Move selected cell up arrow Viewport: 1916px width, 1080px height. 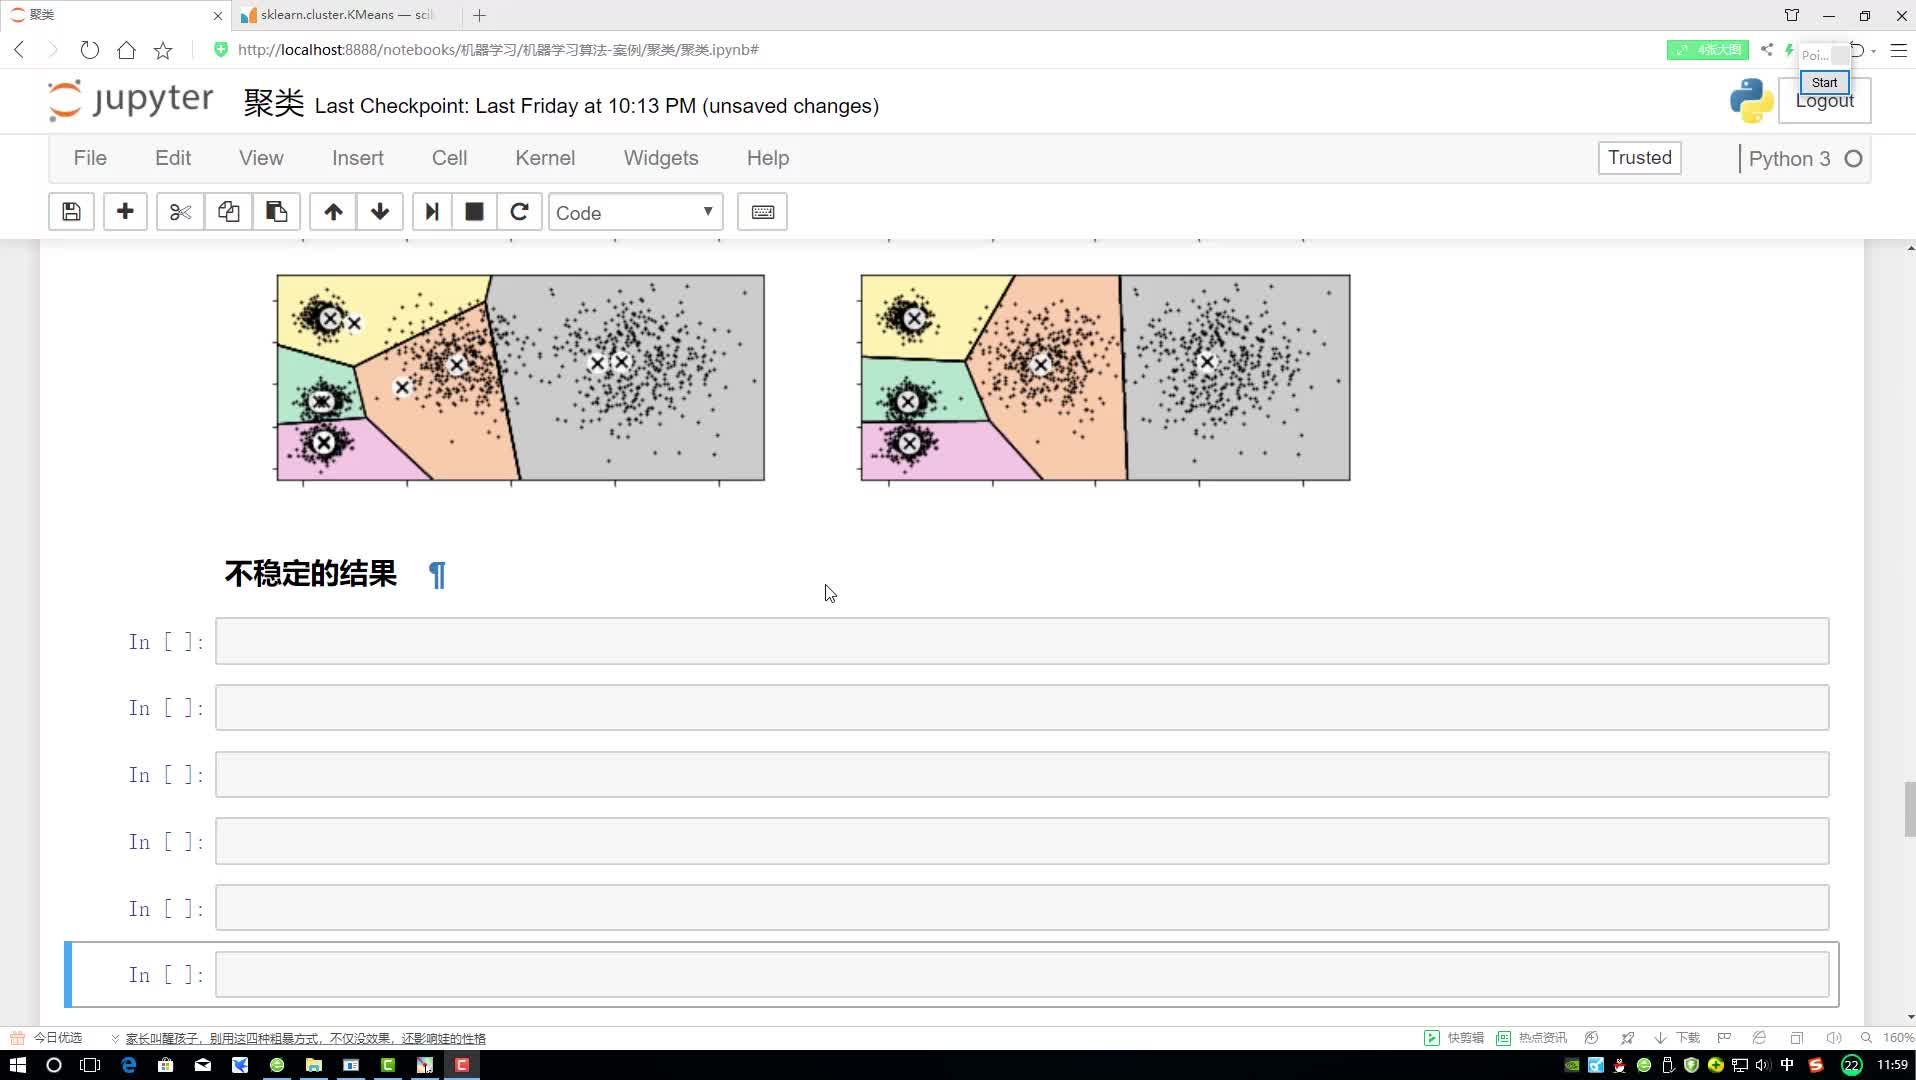coord(333,212)
